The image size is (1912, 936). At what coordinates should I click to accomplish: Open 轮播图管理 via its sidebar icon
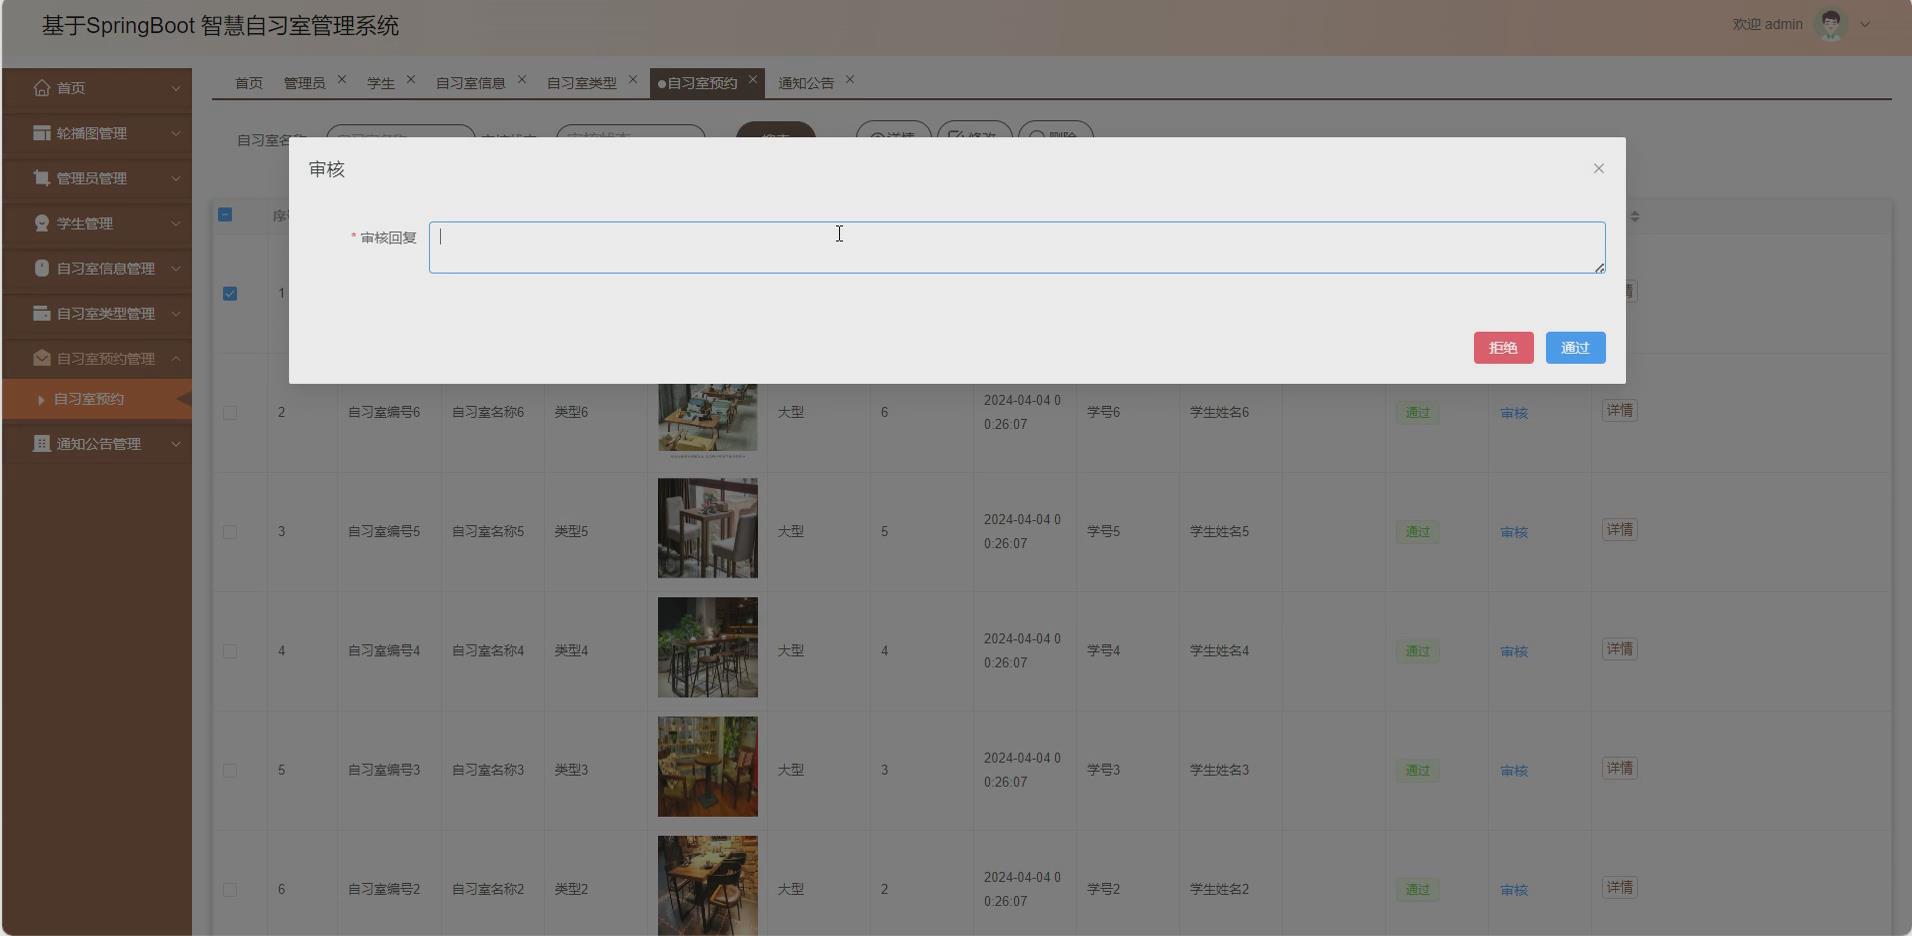pyautogui.click(x=42, y=133)
